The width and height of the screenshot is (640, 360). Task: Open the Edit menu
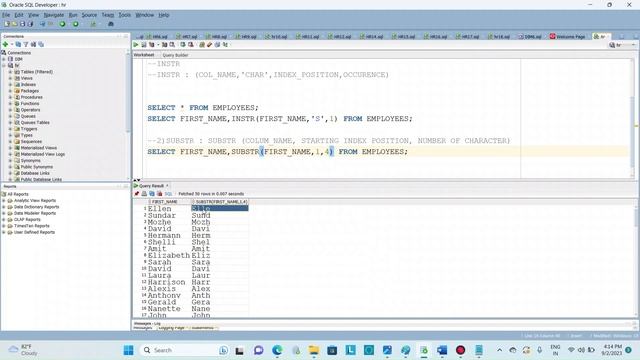(19, 15)
